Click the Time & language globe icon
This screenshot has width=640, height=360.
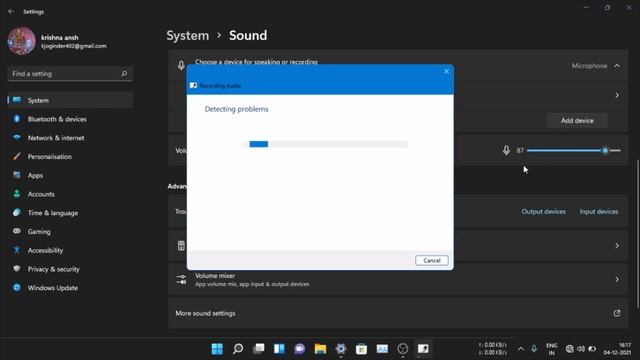17,213
